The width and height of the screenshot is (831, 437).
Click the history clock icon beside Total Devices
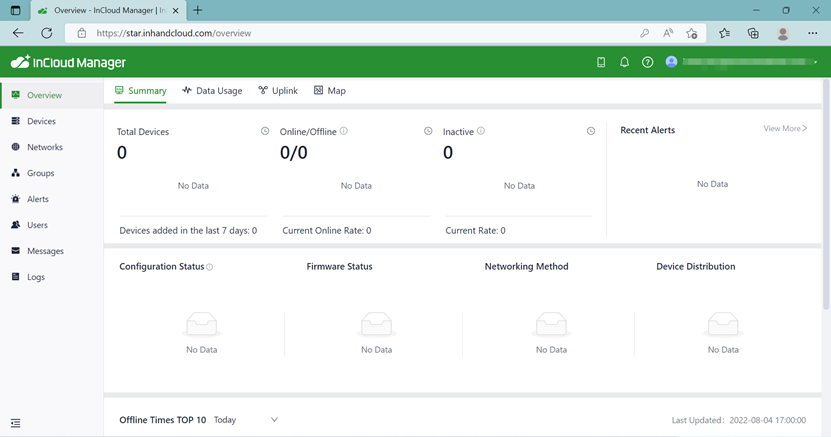265,131
